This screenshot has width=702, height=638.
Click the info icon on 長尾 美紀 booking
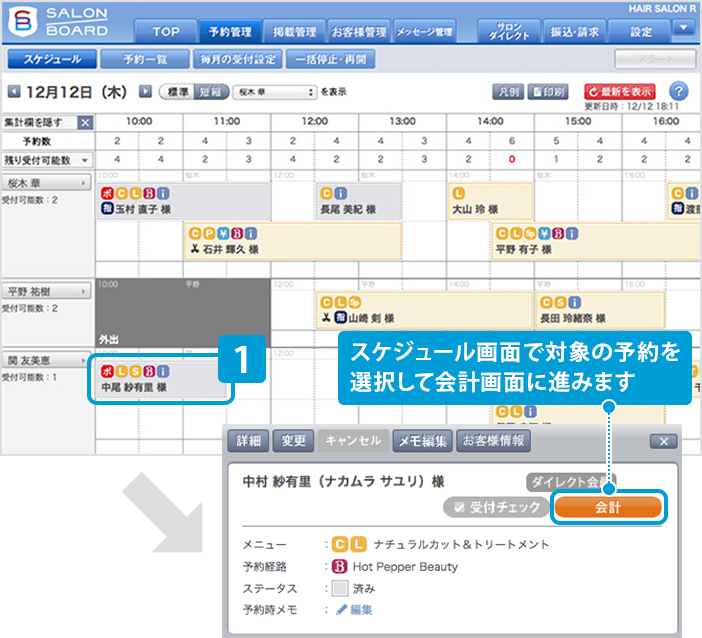pyautogui.click(x=341, y=193)
